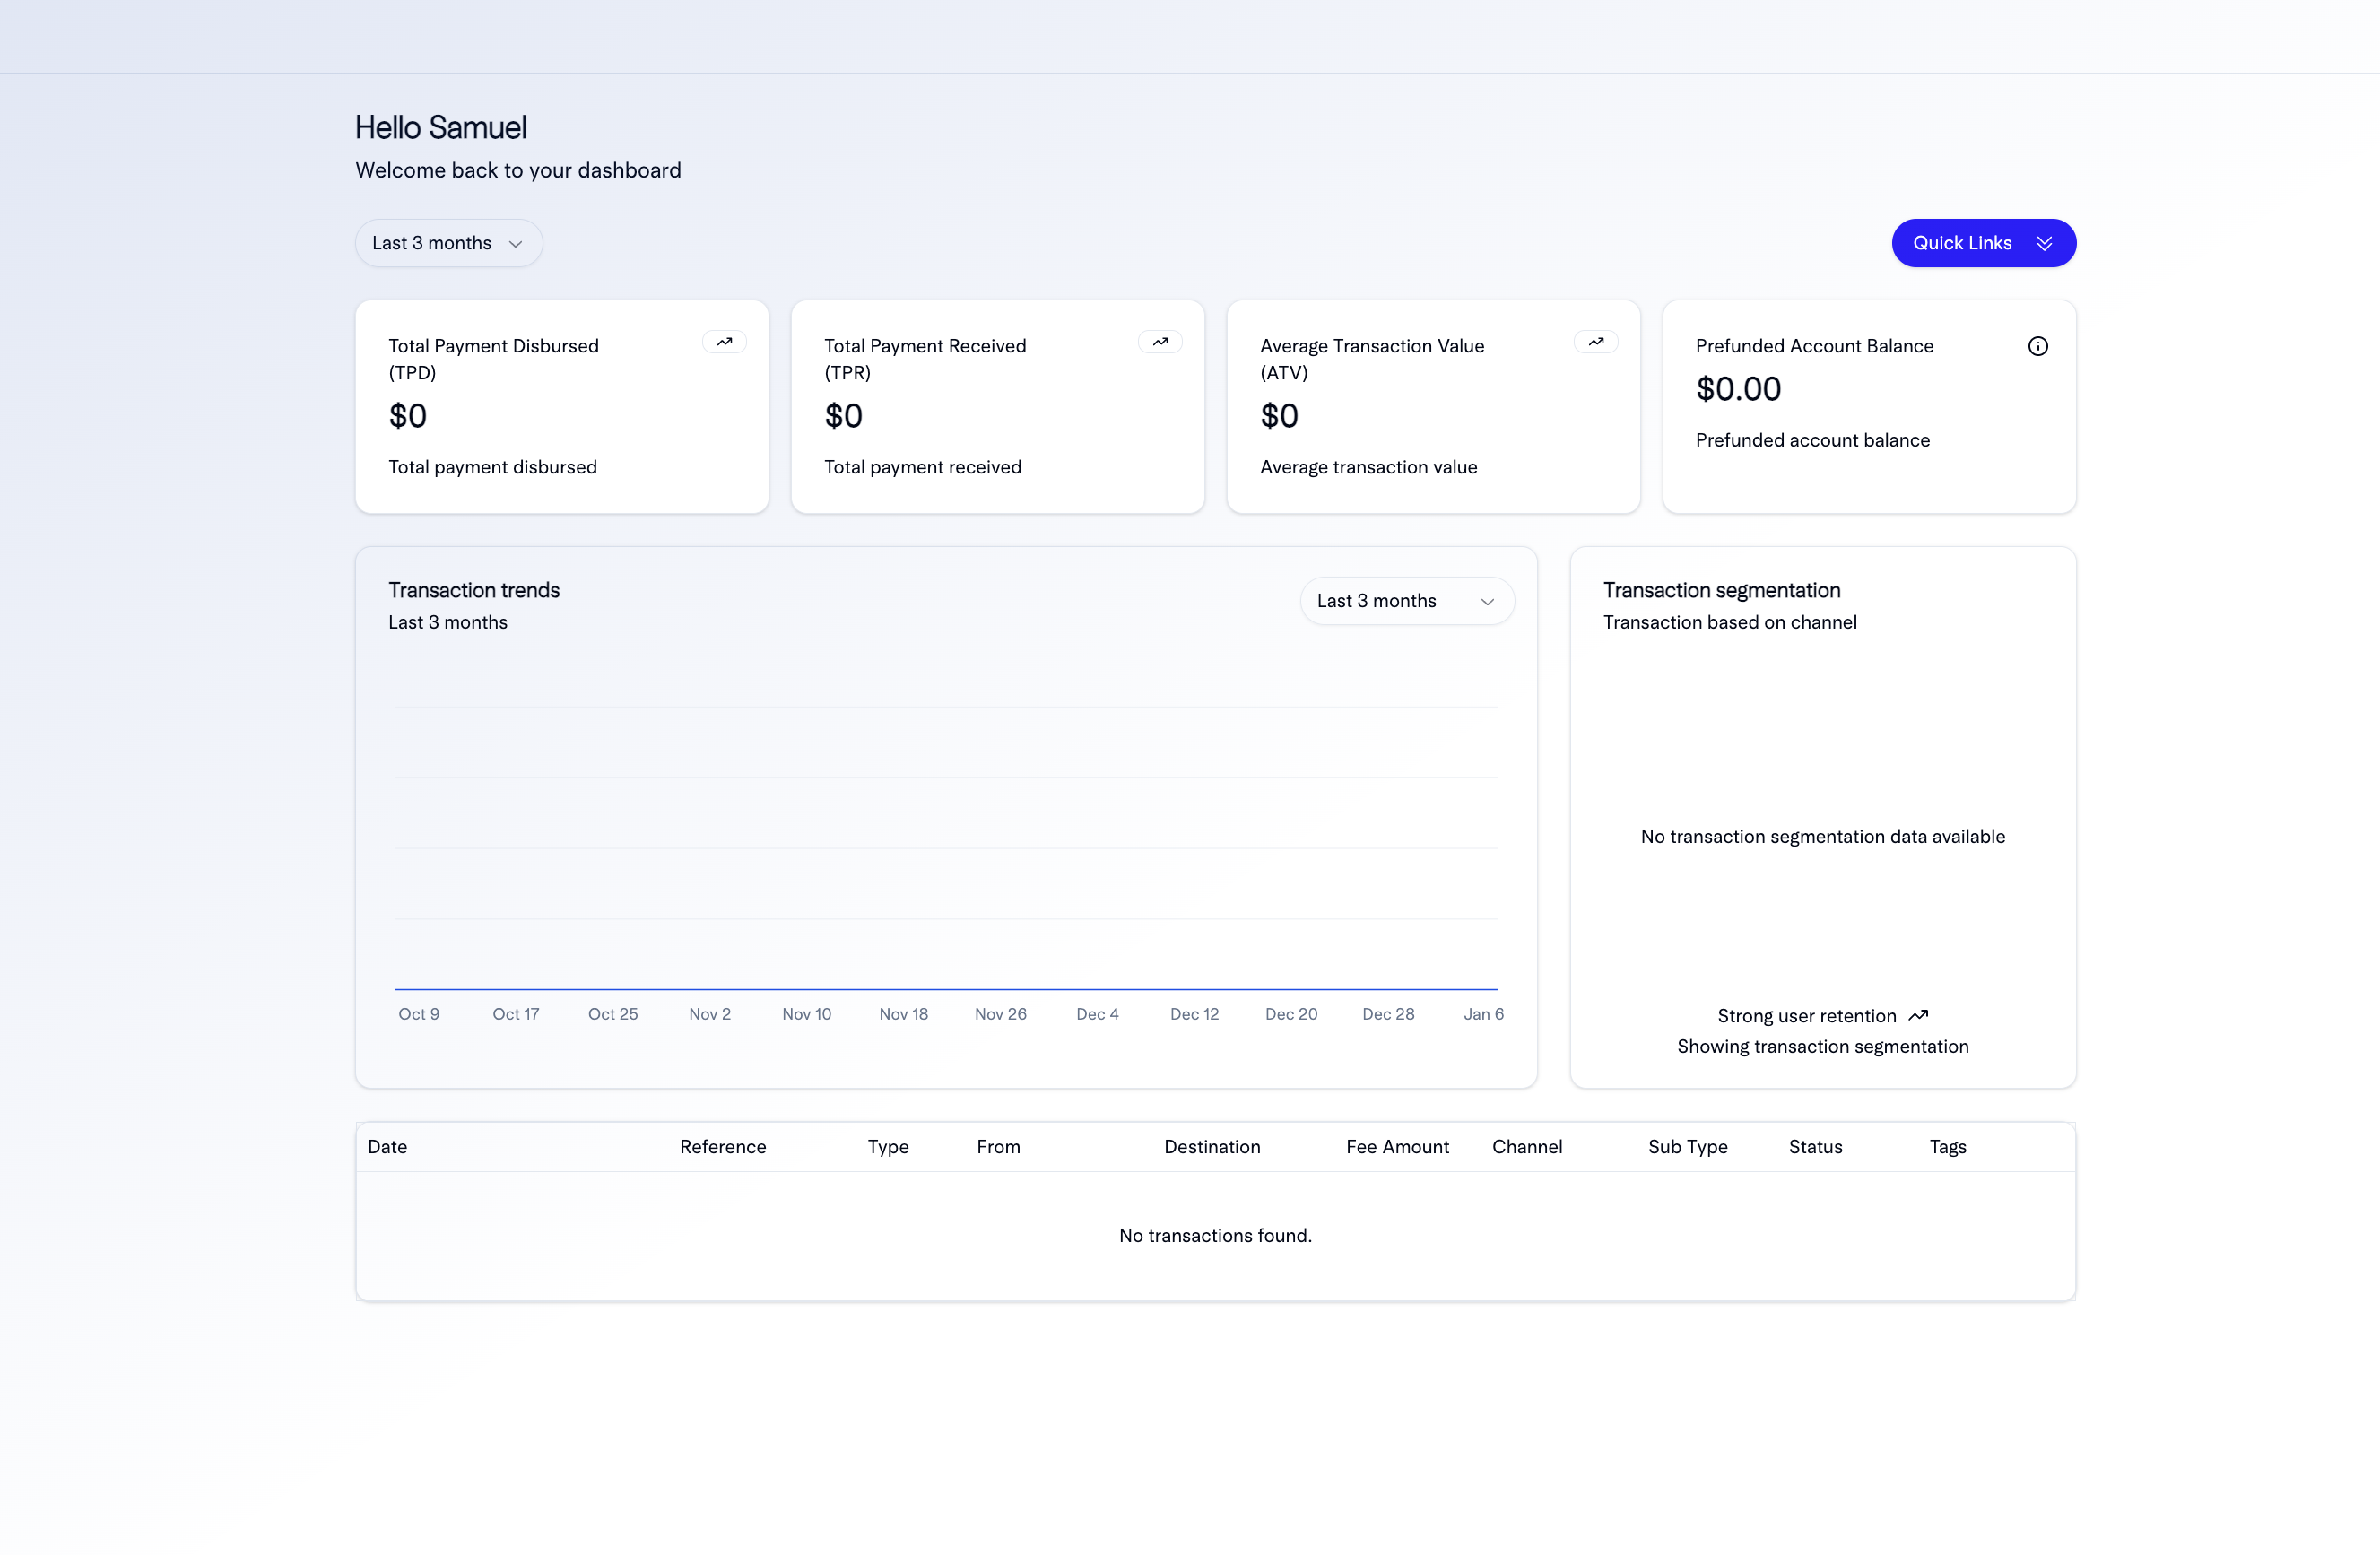Click the Status column header in transactions table

(x=1815, y=1147)
